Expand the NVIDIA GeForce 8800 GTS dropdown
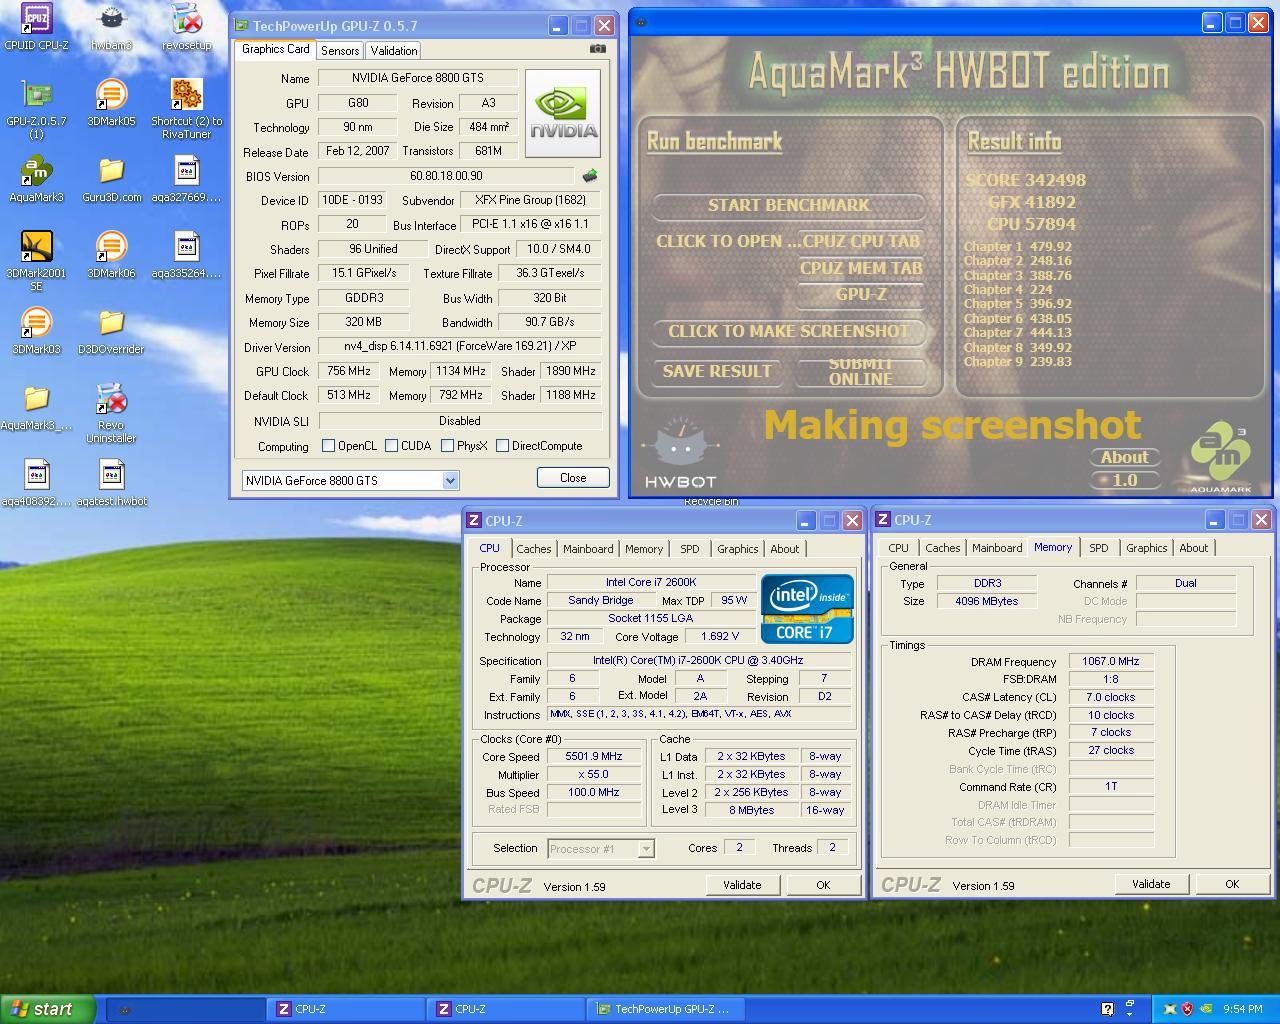 [x=450, y=481]
